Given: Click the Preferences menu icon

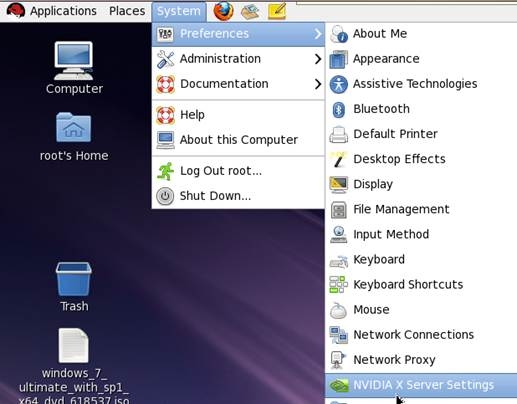Looking at the screenshot, I should pos(165,34).
